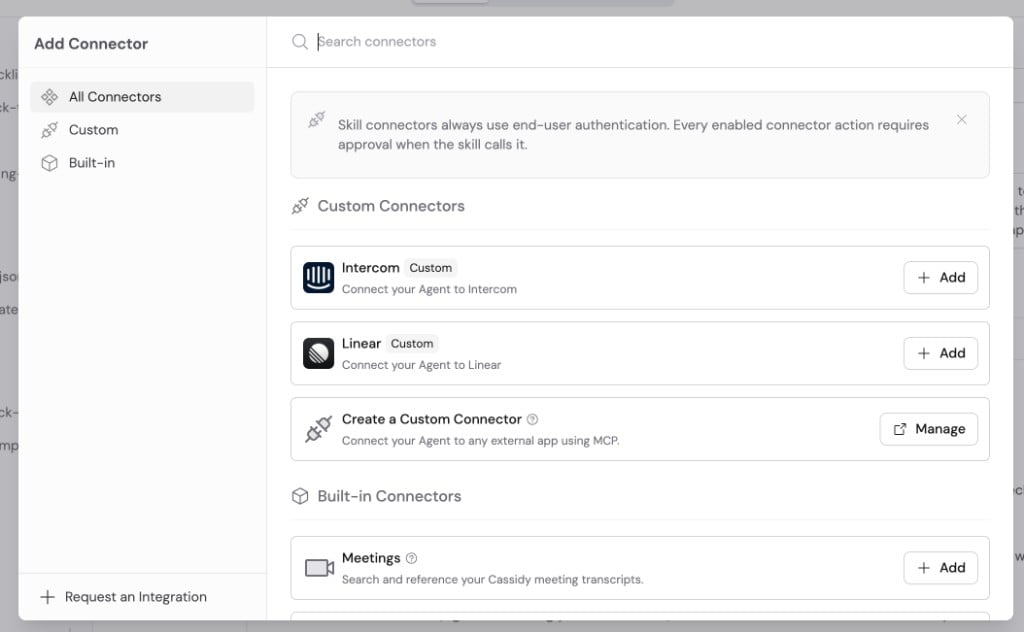Click the Custom plug icon in sidebar
Viewport: 1024px width, 632px height.
click(x=50, y=130)
